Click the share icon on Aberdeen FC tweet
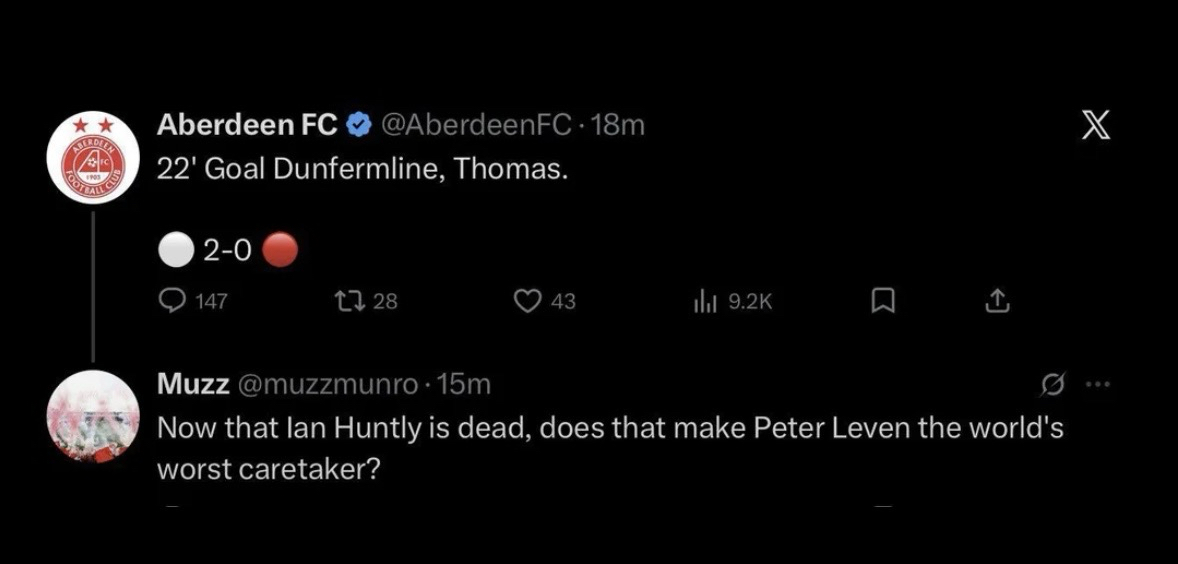1178x564 pixels. (x=995, y=301)
